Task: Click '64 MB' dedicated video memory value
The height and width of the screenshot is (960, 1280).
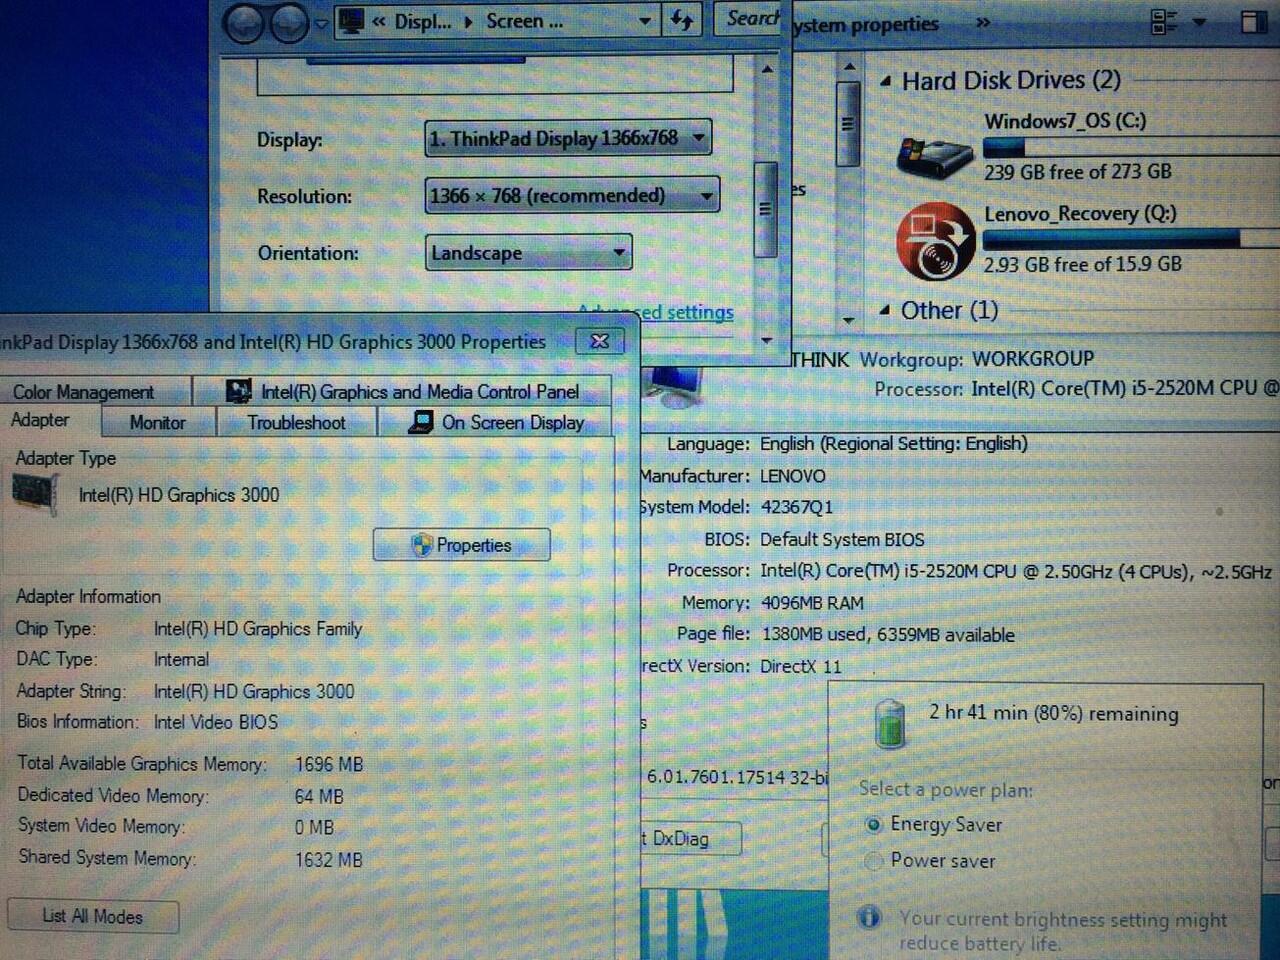Action: click(319, 797)
